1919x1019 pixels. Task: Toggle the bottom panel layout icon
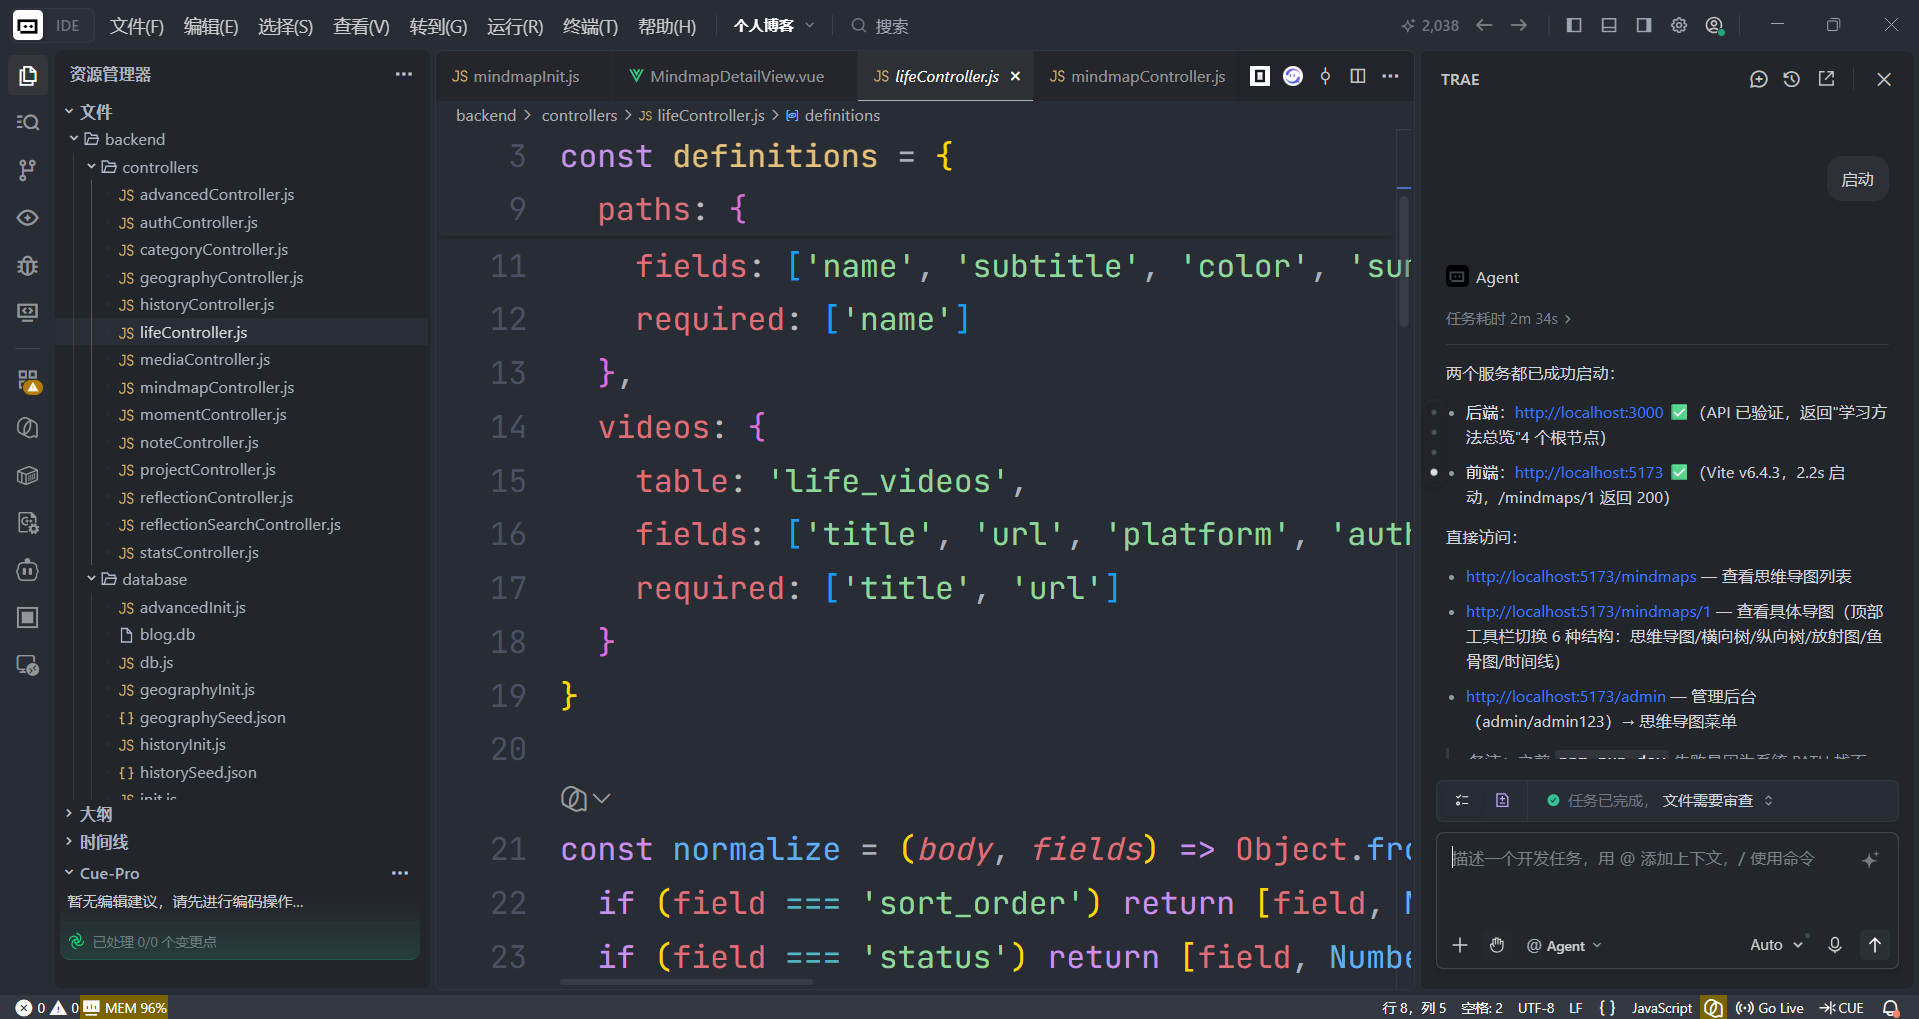tap(1609, 25)
